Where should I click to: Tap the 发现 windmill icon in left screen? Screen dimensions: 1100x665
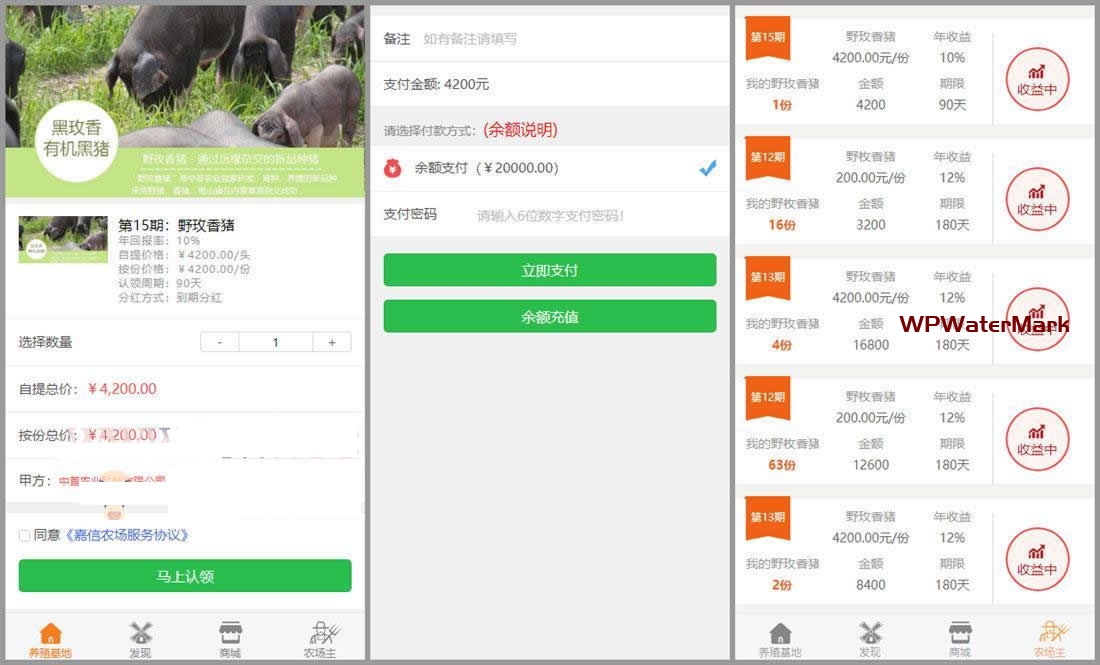pos(140,634)
